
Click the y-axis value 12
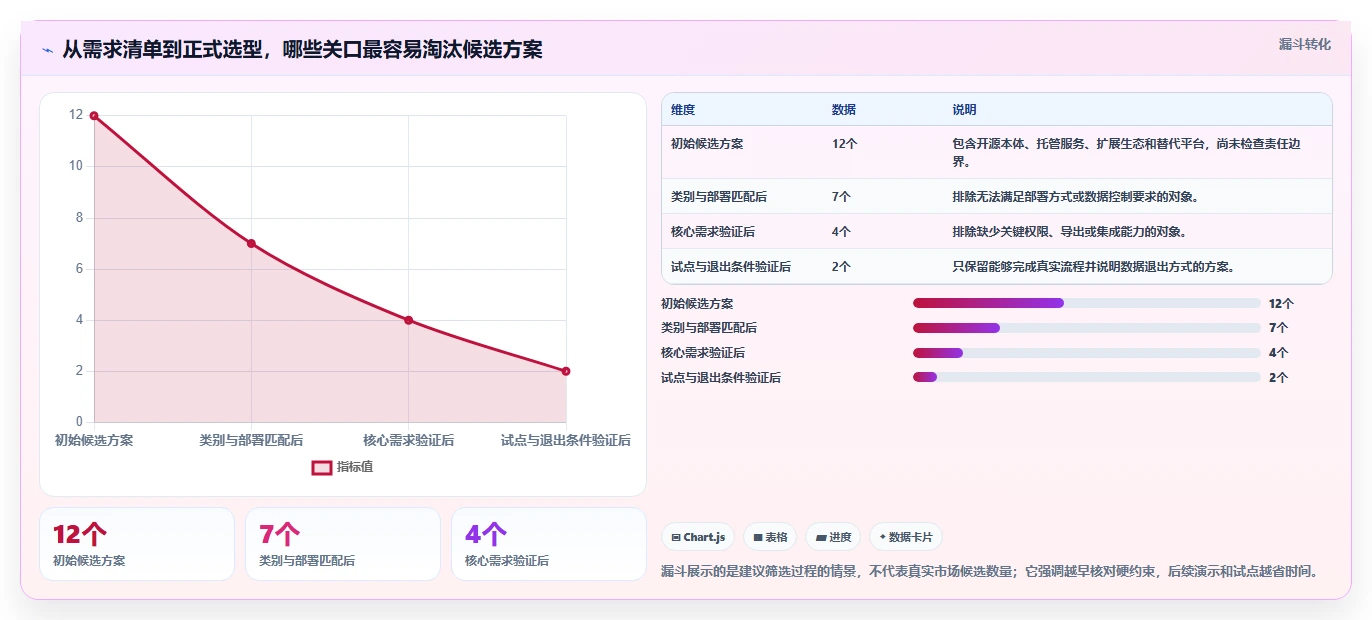coord(76,115)
